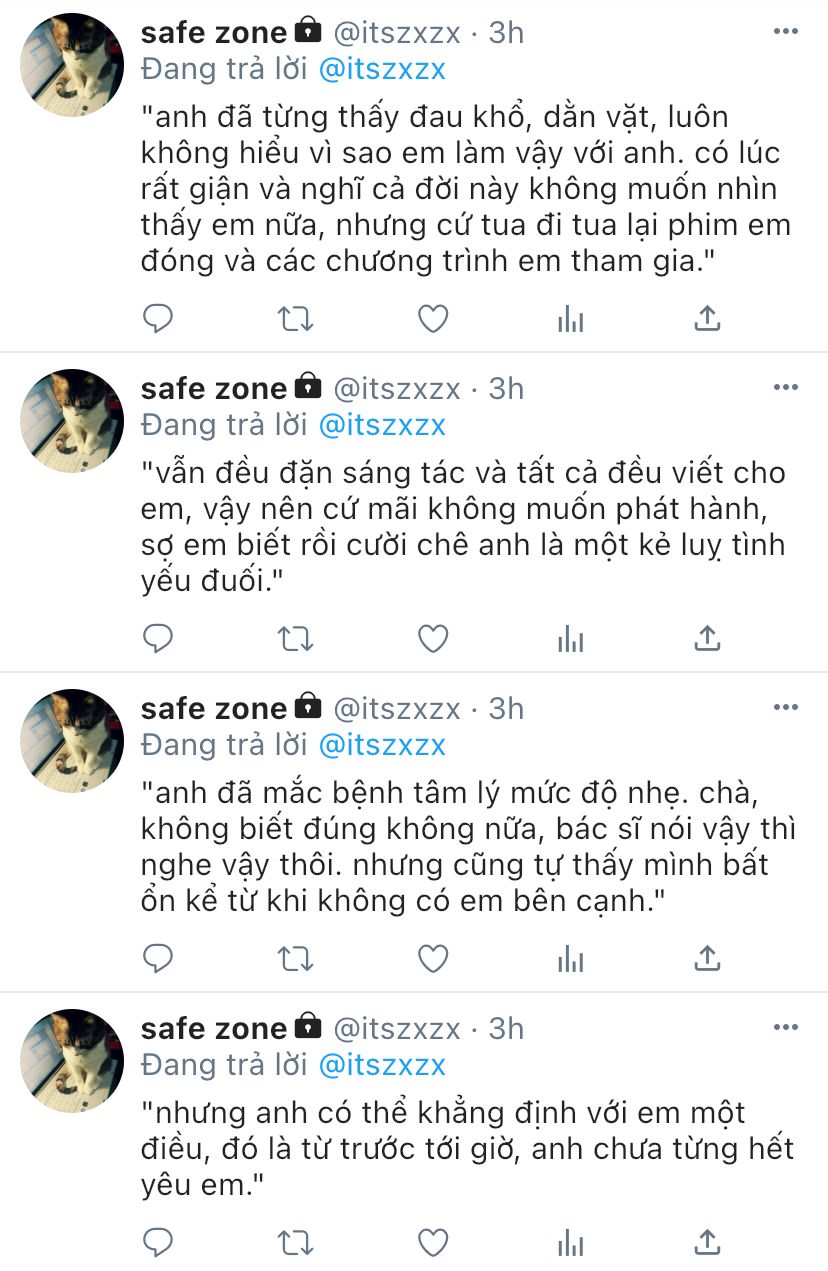Retweet the tweet about "phim em đóng"
Viewport: 828px width, 1271px height.
[295, 319]
